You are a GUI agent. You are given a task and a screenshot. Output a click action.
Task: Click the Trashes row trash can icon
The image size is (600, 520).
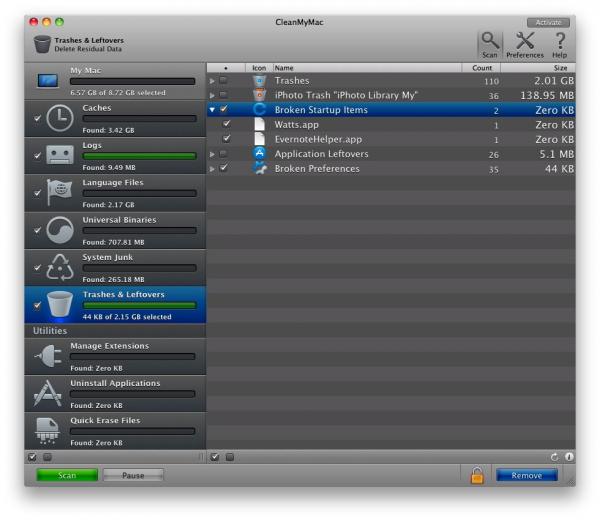pyautogui.click(x=259, y=81)
